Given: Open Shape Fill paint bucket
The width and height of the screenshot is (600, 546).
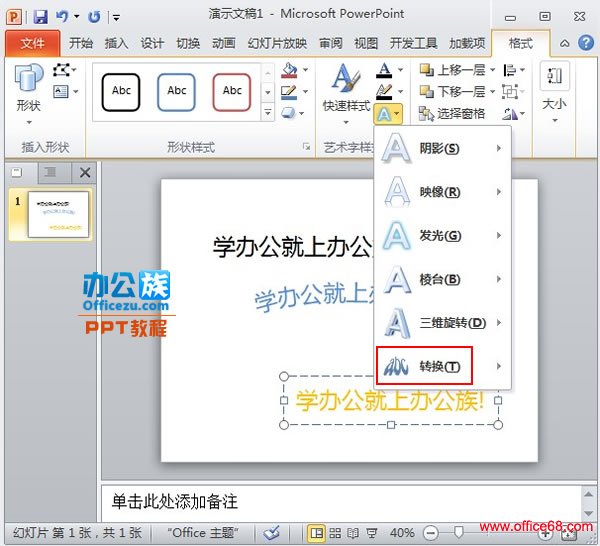Looking at the screenshot, I should (x=289, y=70).
